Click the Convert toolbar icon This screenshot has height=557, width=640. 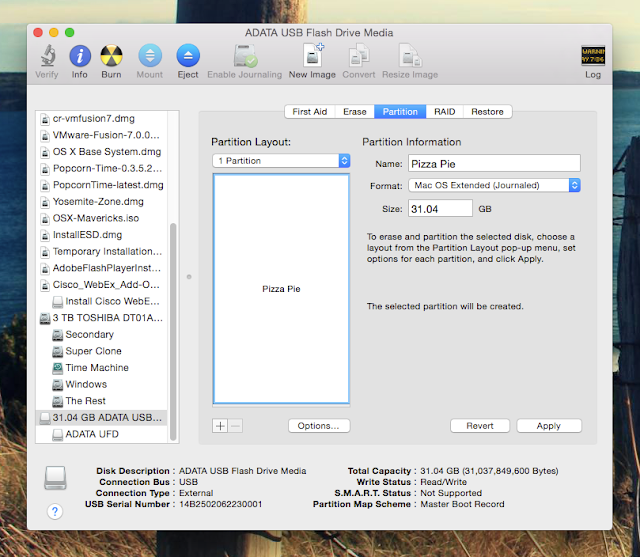pos(359,56)
